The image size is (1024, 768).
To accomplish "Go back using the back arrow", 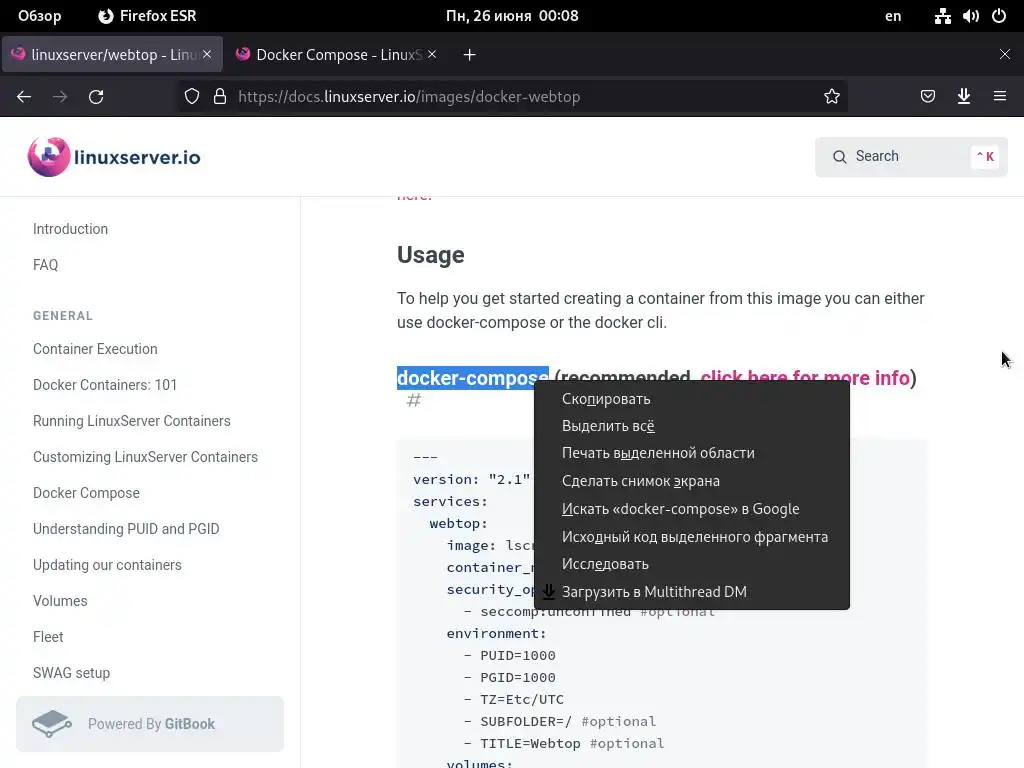I will tap(24, 97).
